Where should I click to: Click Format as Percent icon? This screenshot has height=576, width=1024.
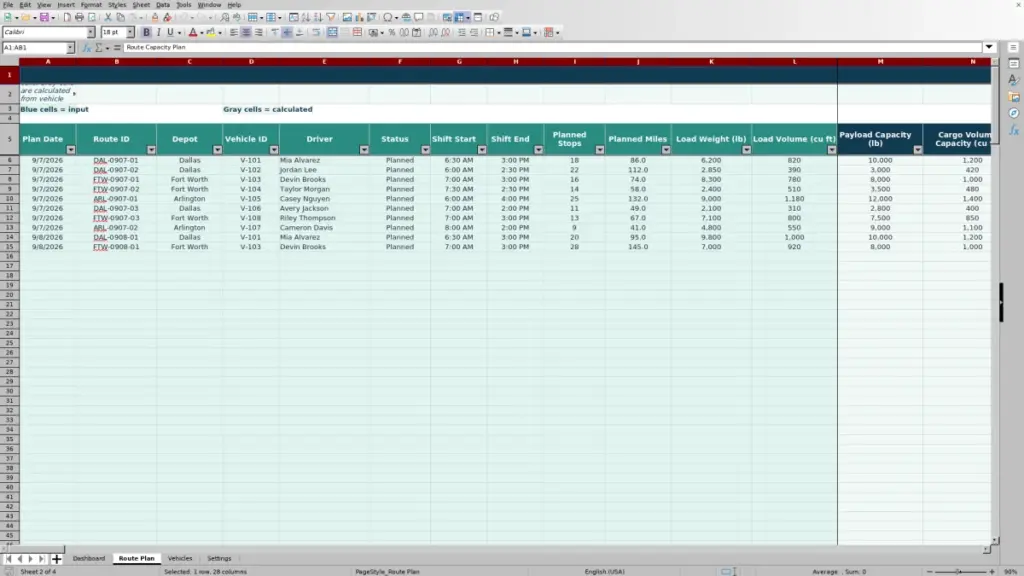click(x=392, y=32)
